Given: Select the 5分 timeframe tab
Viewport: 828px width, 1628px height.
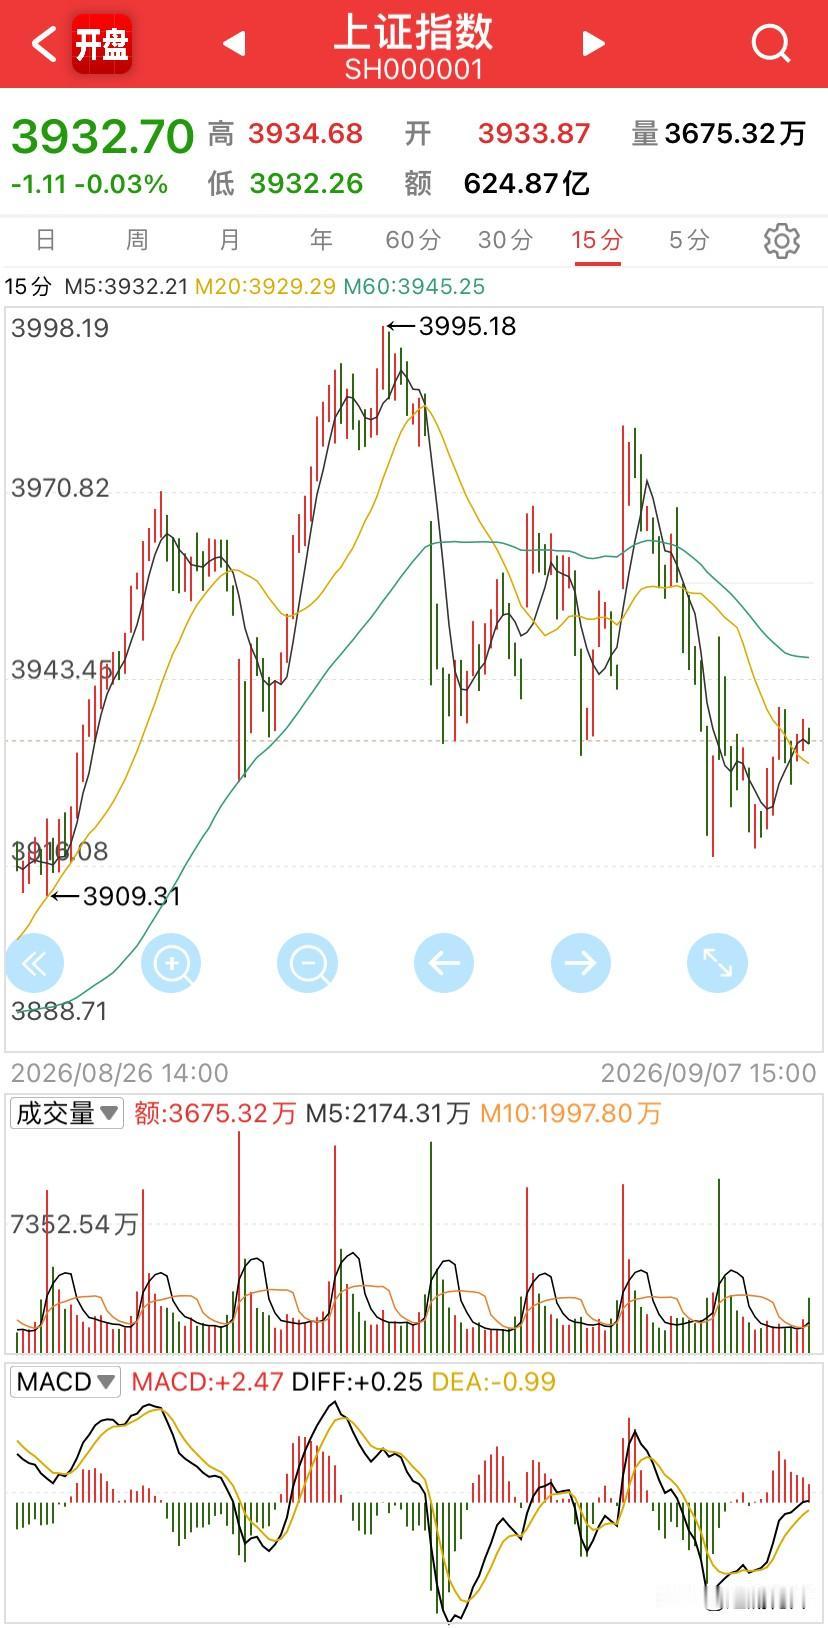Looking at the screenshot, I should [x=689, y=240].
